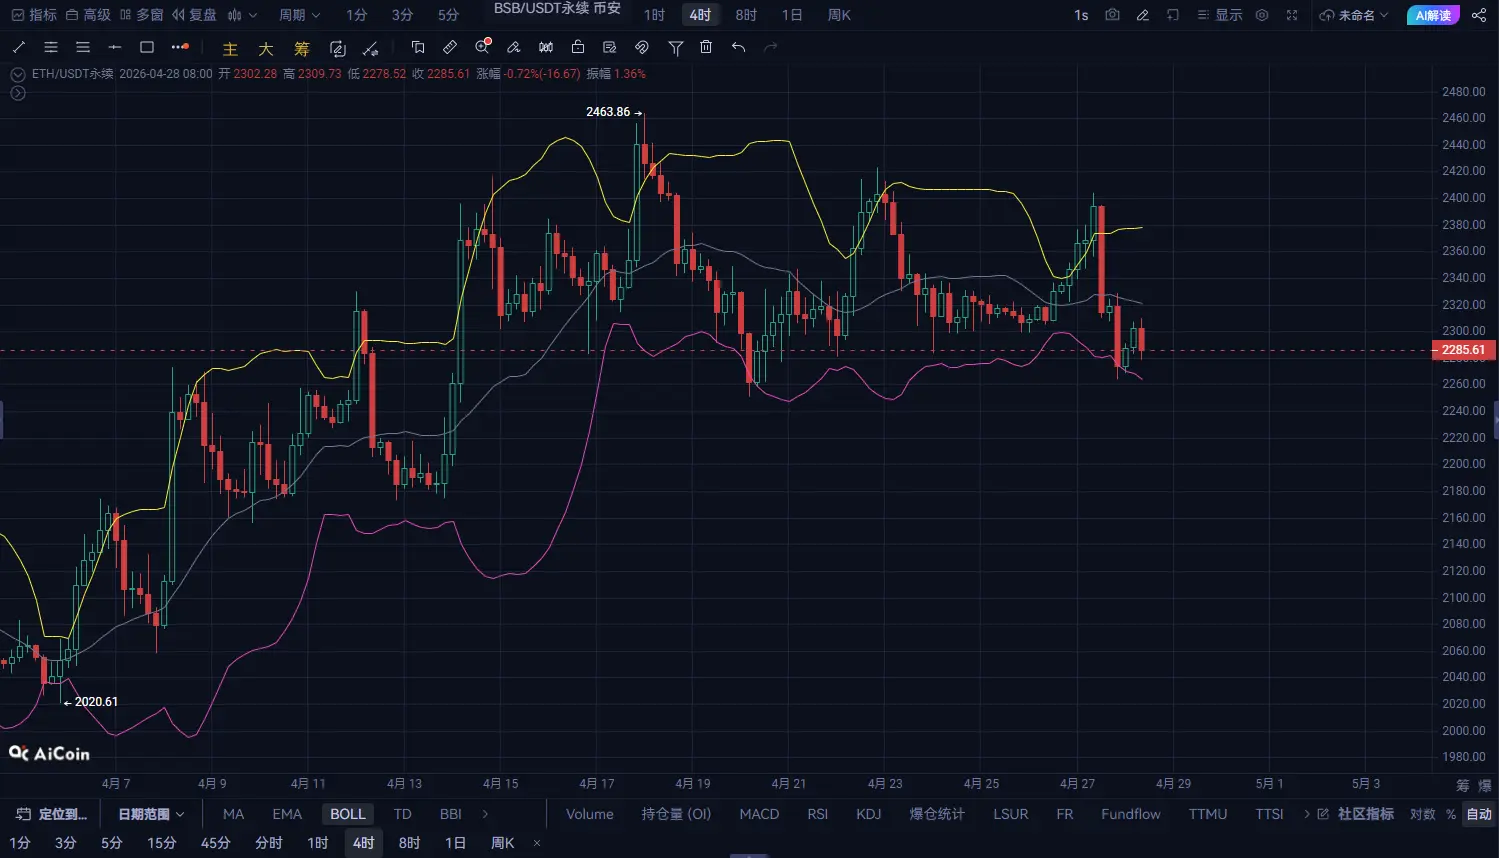Click the trash icon to delete drawings

706,47
